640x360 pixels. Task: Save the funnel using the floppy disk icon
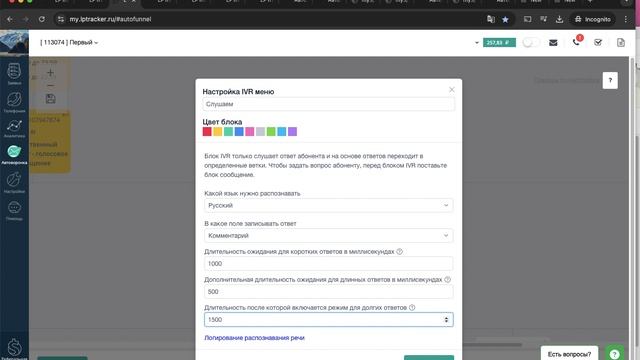50,98
